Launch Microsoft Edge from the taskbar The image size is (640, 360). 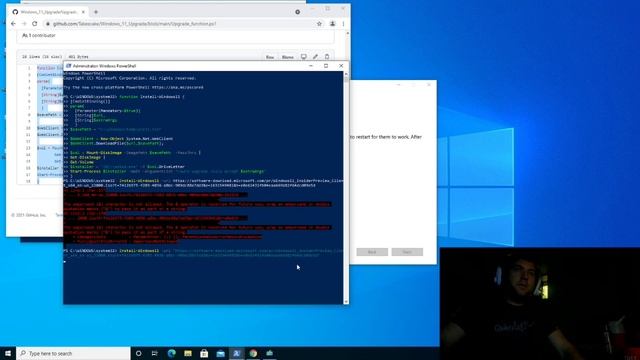click(x=171, y=353)
